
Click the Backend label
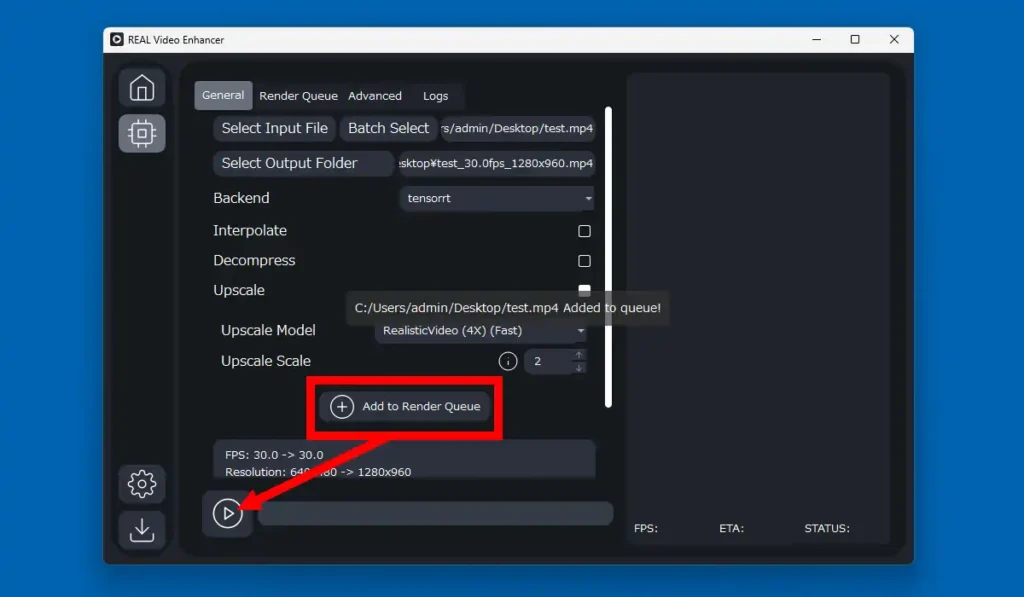(241, 198)
